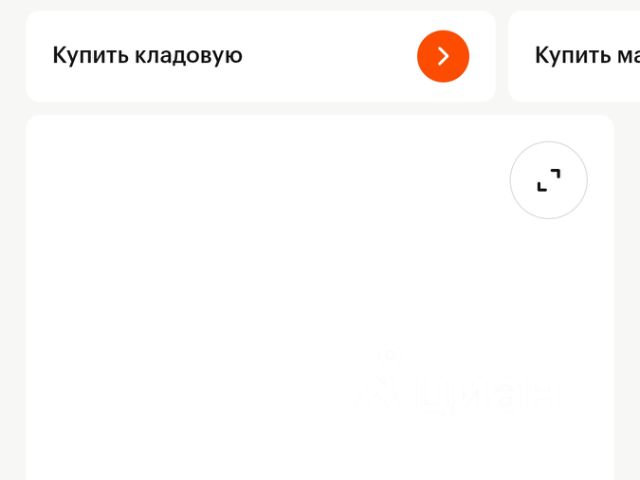Switch to the cut-off Купить ма… carousel item
640x480 pixels.
[585, 56]
